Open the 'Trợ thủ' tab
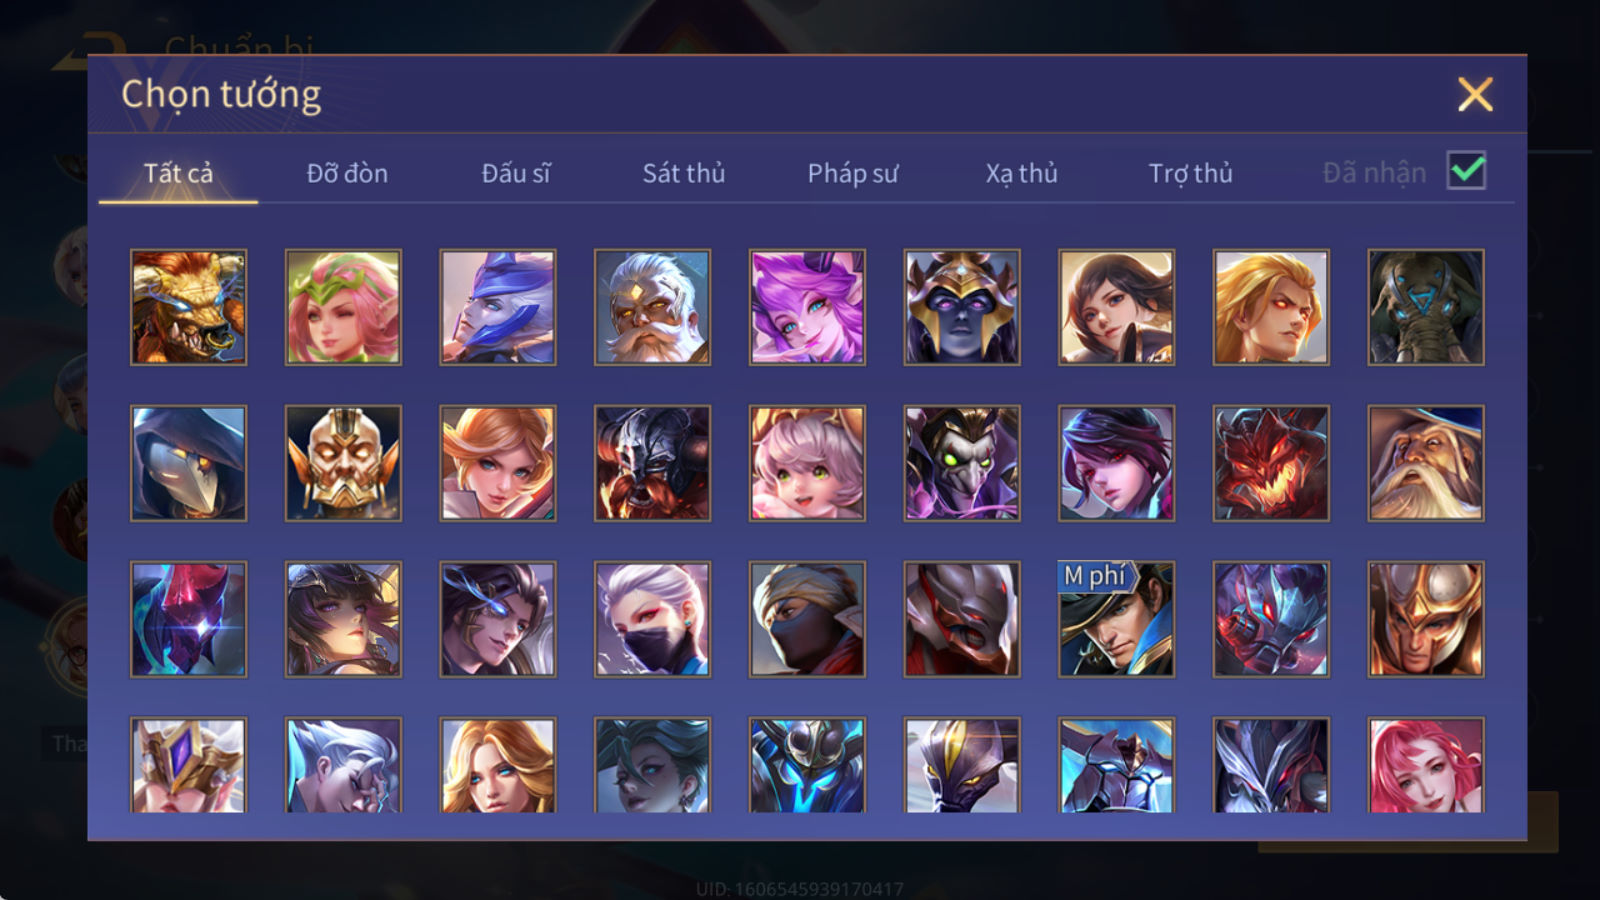Image resolution: width=1600 pixels, height=900 pixels. (x=1190, y=173)
